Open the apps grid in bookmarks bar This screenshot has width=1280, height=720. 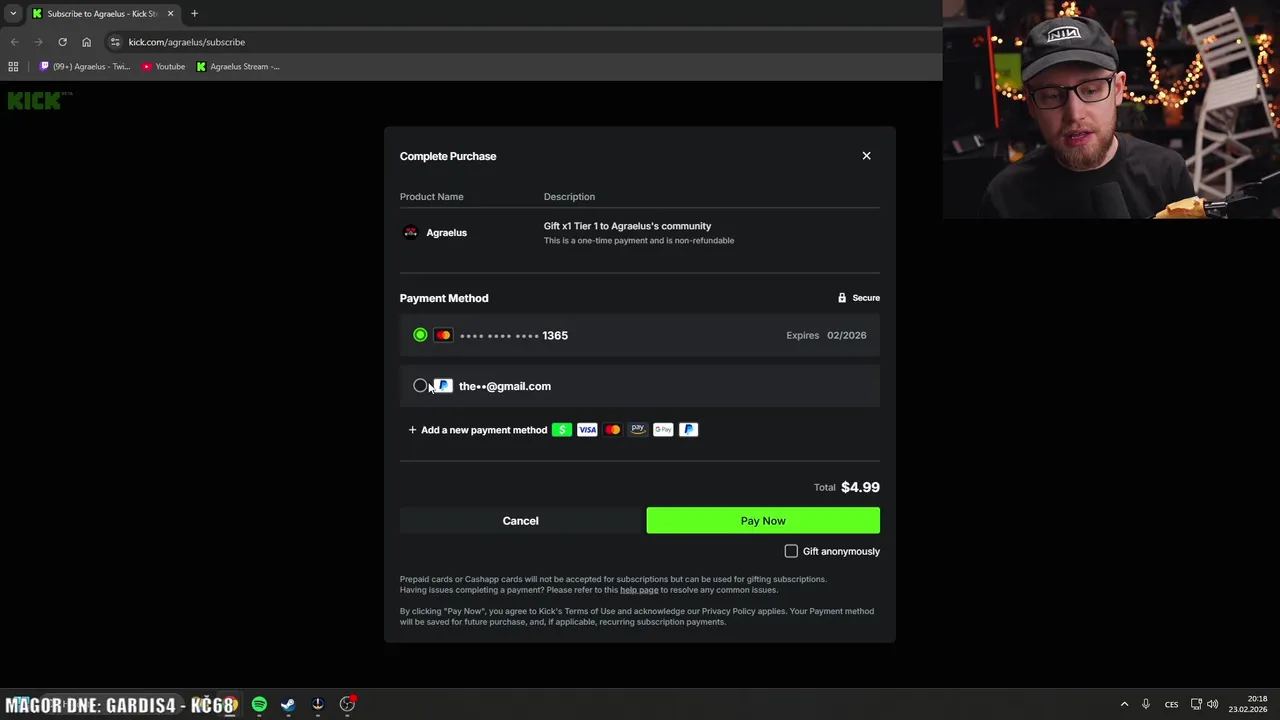13,67
